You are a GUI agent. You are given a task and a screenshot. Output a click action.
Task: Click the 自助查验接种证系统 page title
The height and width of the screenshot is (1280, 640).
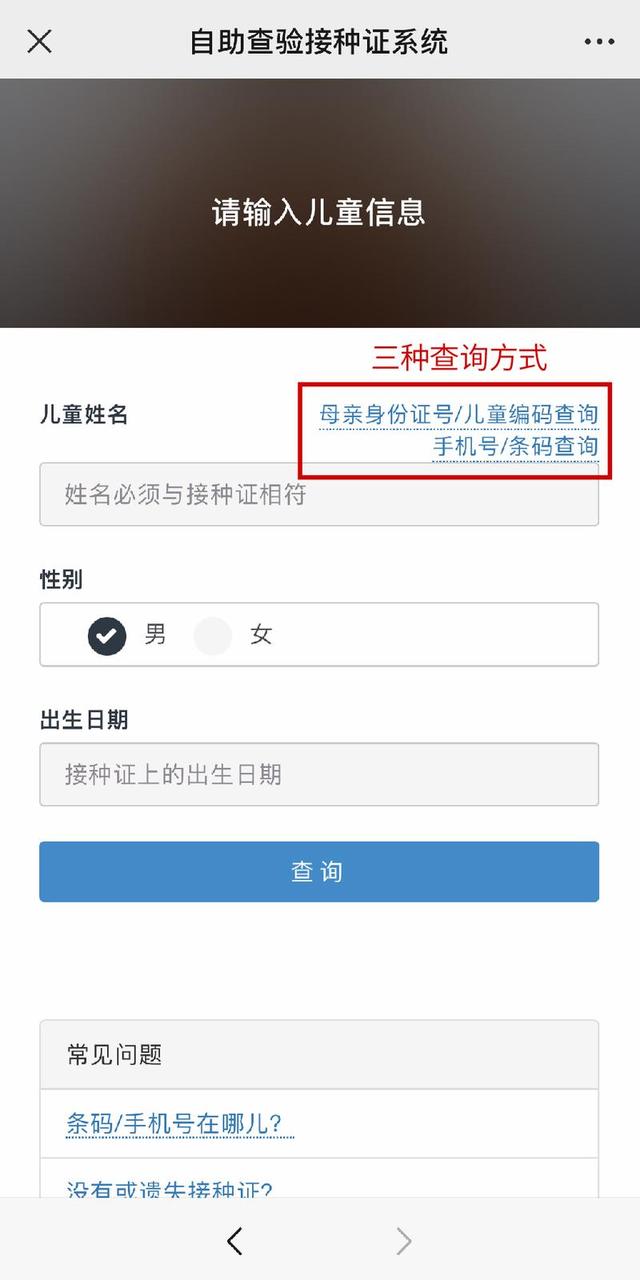pyautogui.click(x=319, y=42)
